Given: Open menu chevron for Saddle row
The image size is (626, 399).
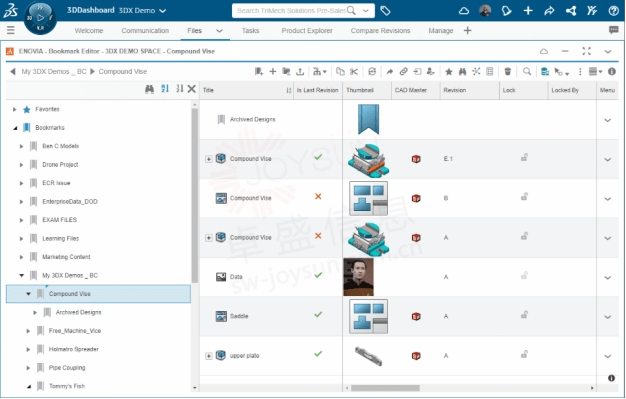Looking at the screenshot, I should click(608, 317).
